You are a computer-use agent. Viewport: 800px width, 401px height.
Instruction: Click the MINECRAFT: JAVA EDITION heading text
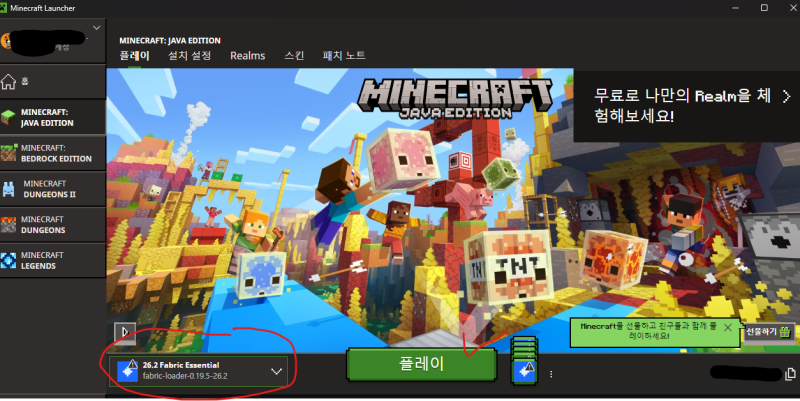tap(170, 40)
